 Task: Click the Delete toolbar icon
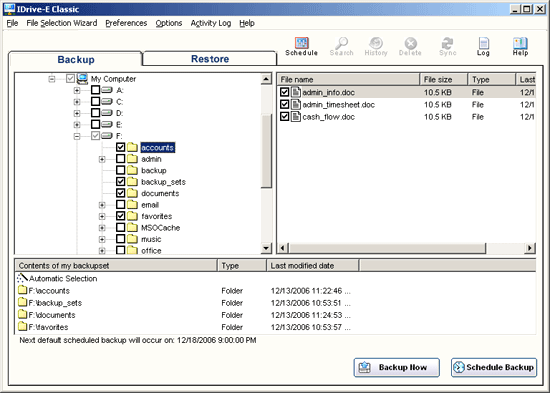410,43
